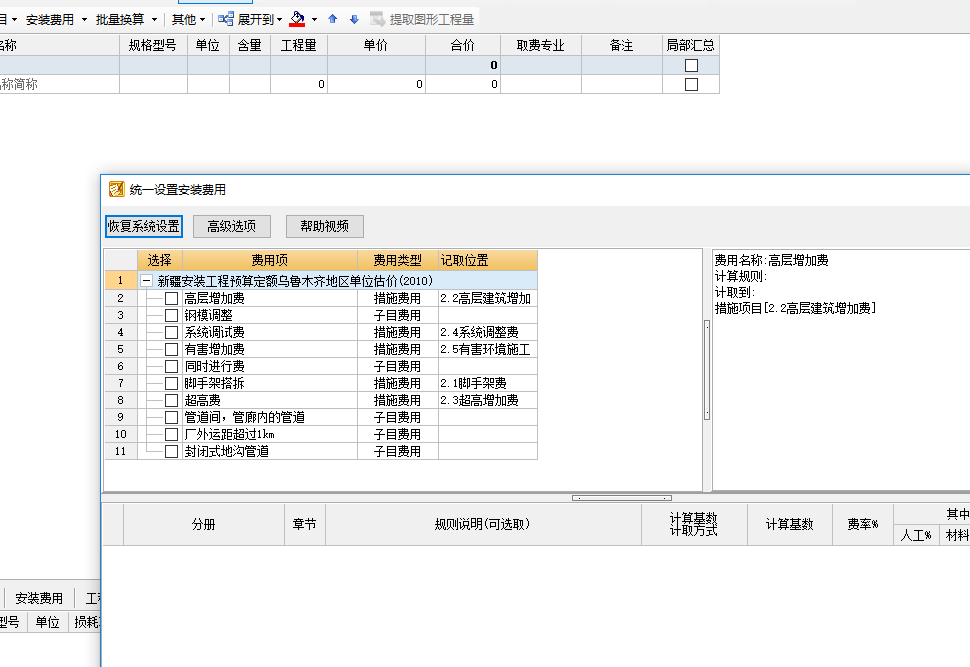Image resolution: width=970 pixels, height=667 pixels.
Task: Enable the 高层增加费 checkbox
Action: pyautogui.click(x=171, y=298)
